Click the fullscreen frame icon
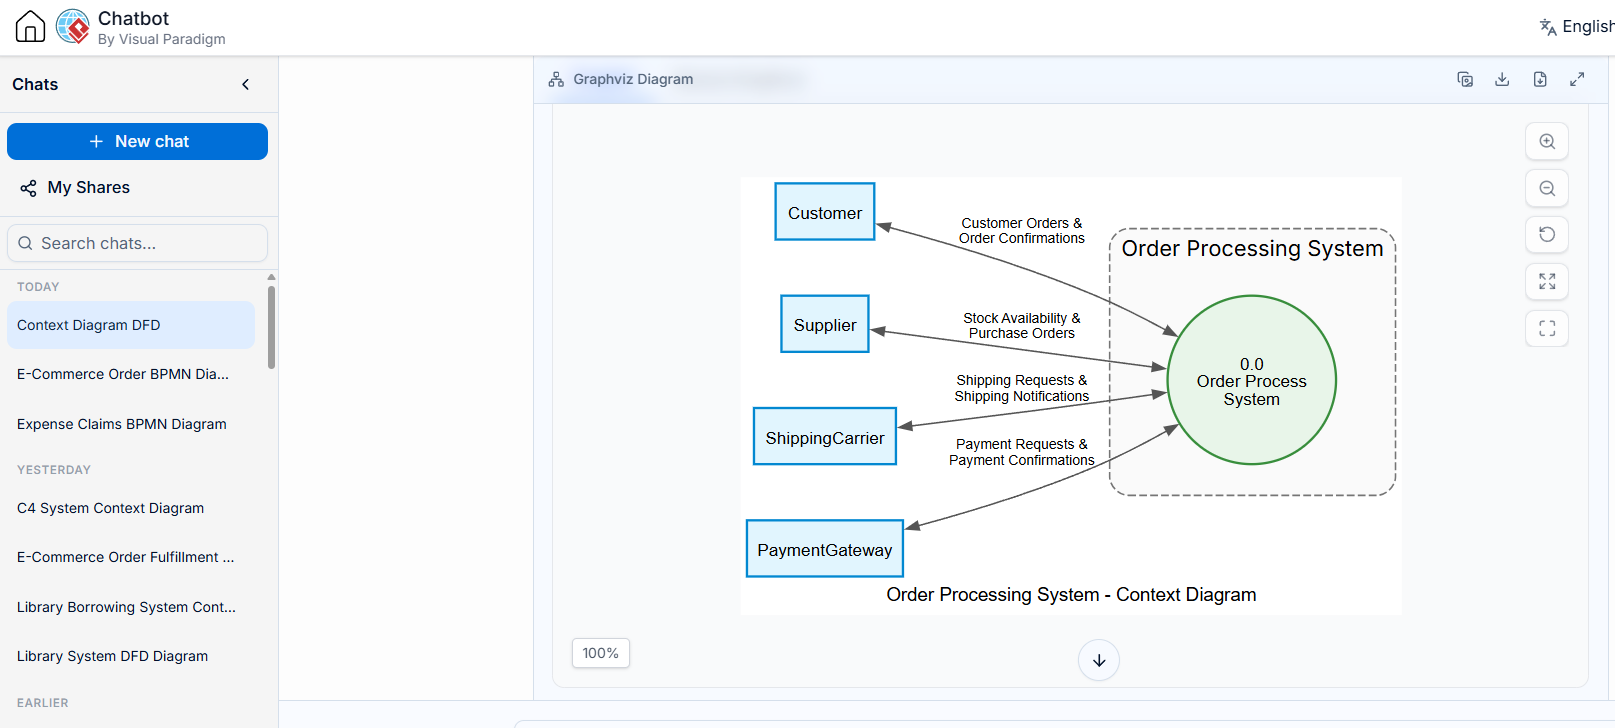Image resolution: width=1615 pixels, height=728 pixels. (x=1547, y=328)
